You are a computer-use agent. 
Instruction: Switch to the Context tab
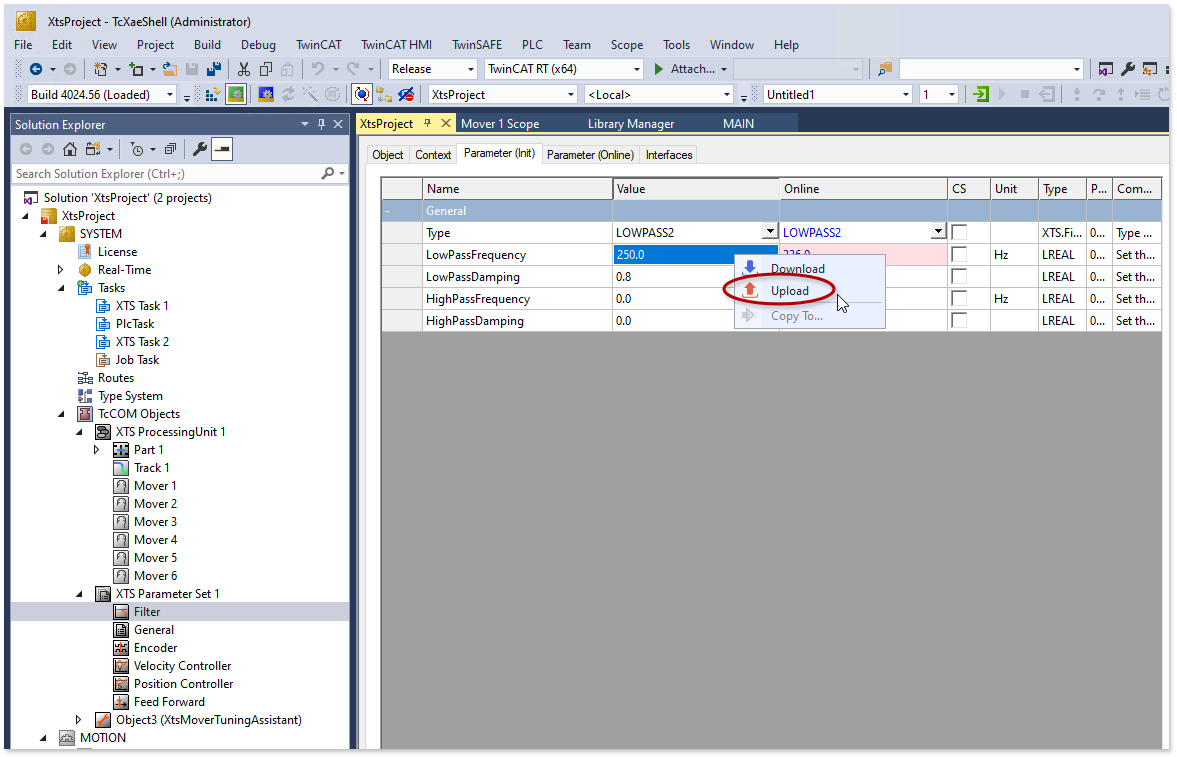[x=433, y=155]
